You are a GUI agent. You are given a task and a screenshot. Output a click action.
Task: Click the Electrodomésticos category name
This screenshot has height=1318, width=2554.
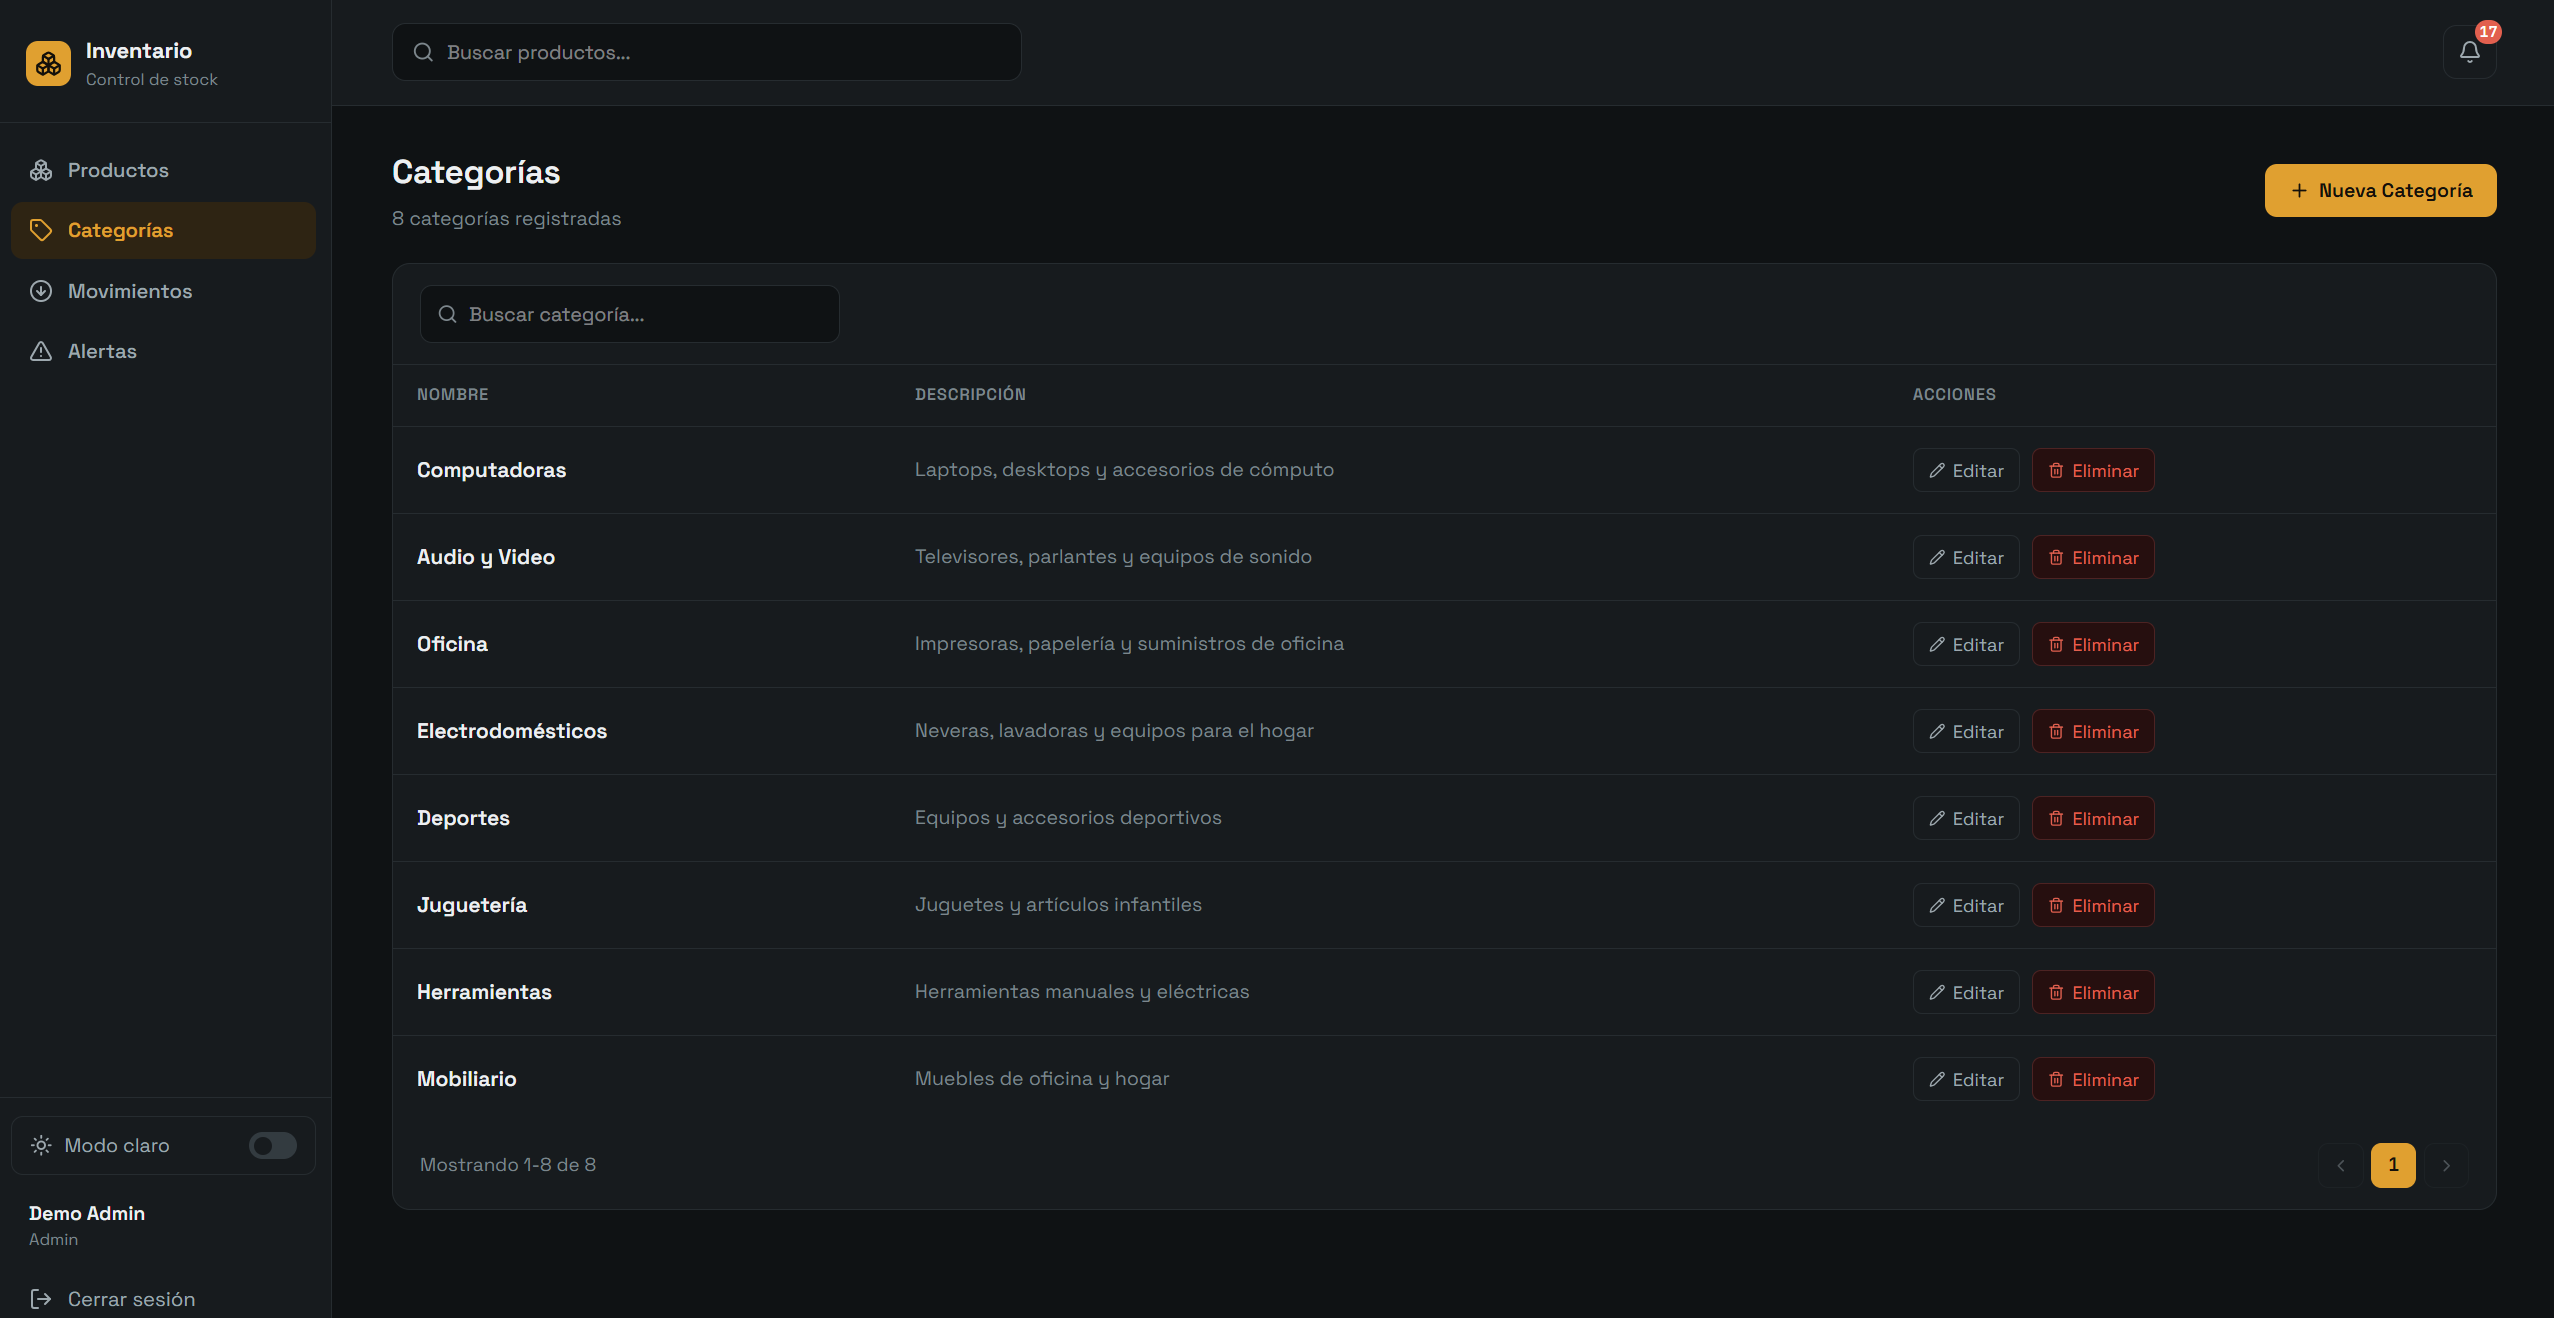click(x=512, y=731)
